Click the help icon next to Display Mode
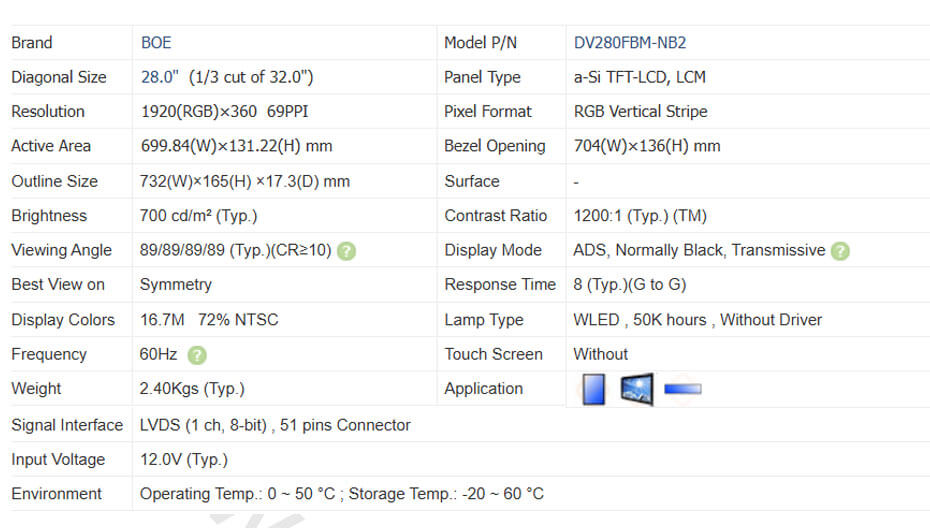930x528 pixels. tap(840, 250)
